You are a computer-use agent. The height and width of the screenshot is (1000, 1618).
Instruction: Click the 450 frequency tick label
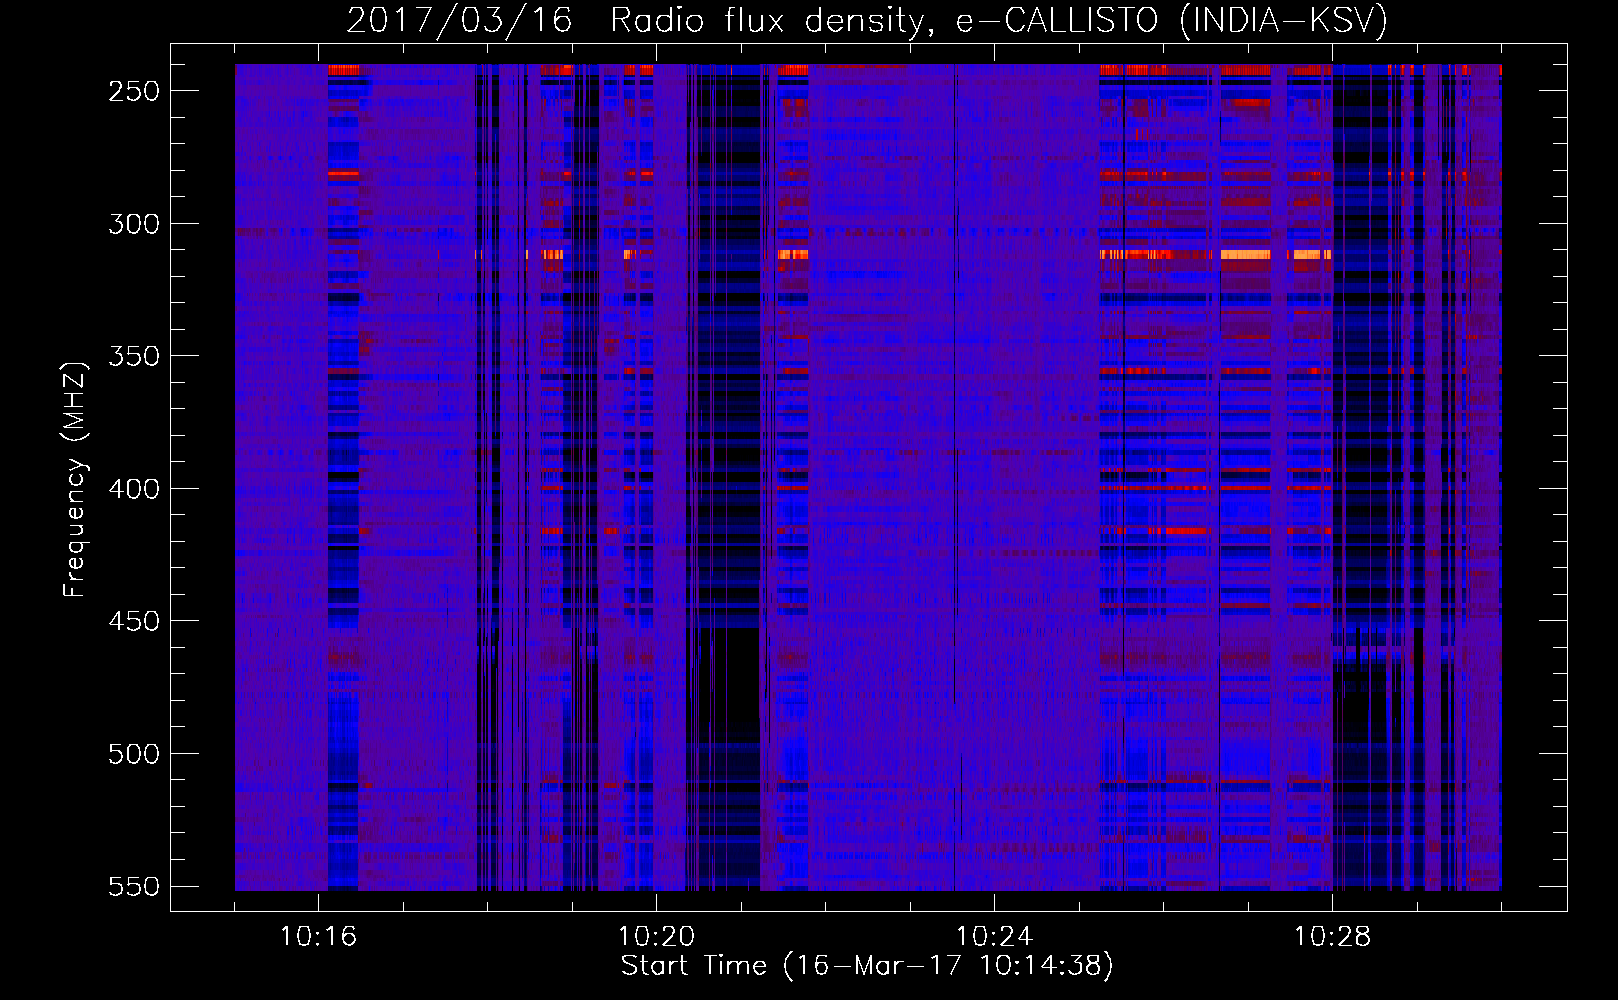[x=134, y=621]
